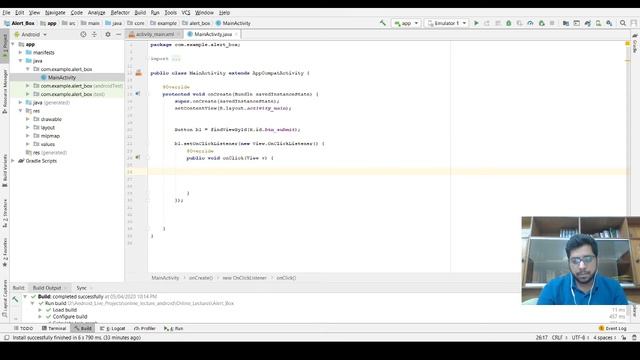Viewport: 640px width, 360px height.
Task: Open Project panel settings gear
Action: point(108,35)
